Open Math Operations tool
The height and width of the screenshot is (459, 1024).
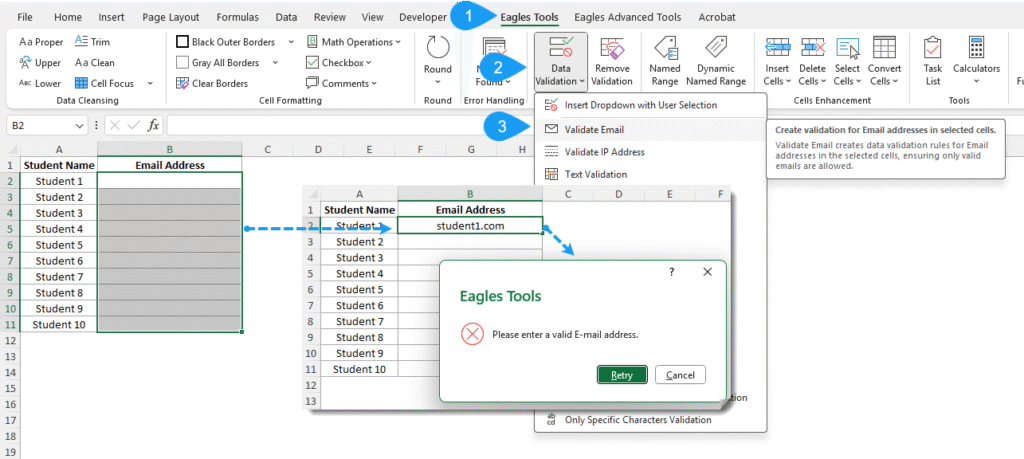coord(353,42)
